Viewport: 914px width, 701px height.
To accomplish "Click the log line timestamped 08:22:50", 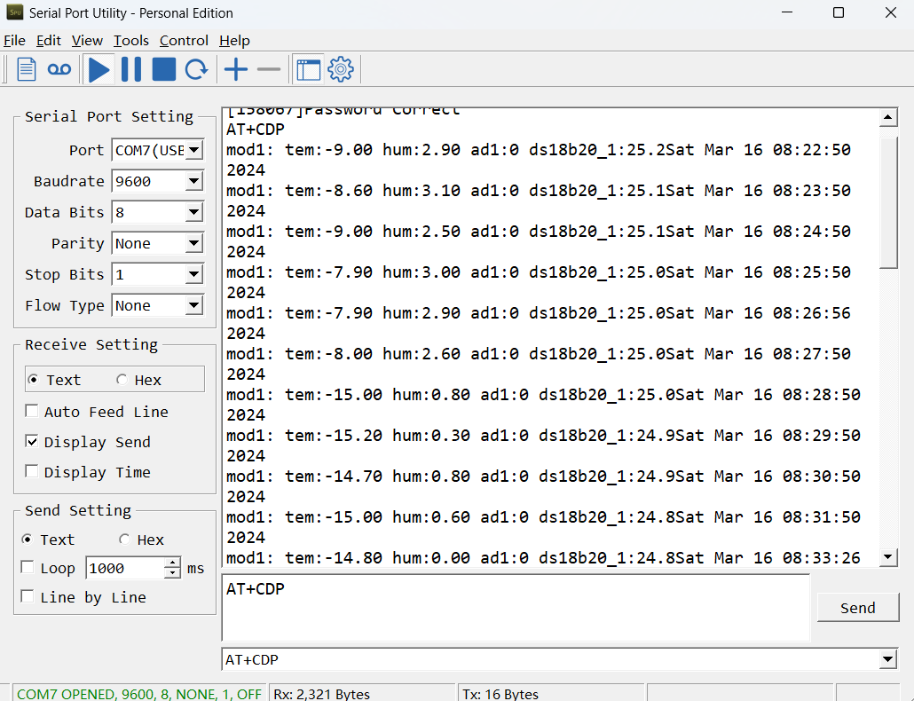I will pyautogui.click(x=539, y=150).
